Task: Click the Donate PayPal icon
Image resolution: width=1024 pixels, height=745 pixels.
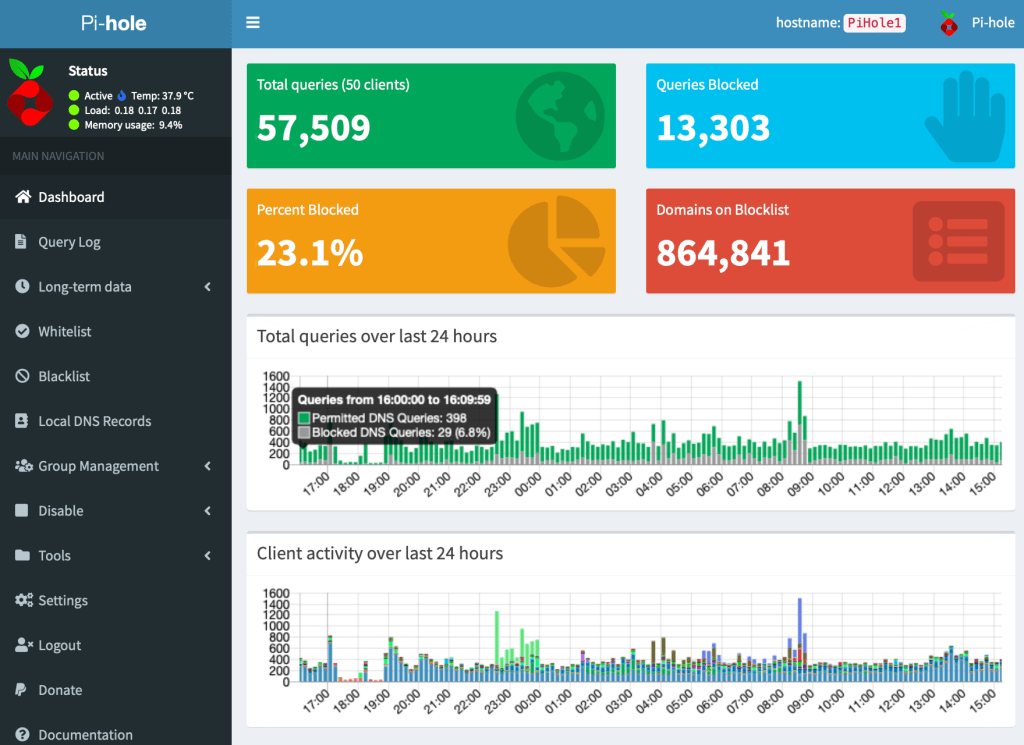Action: [21, 690]
